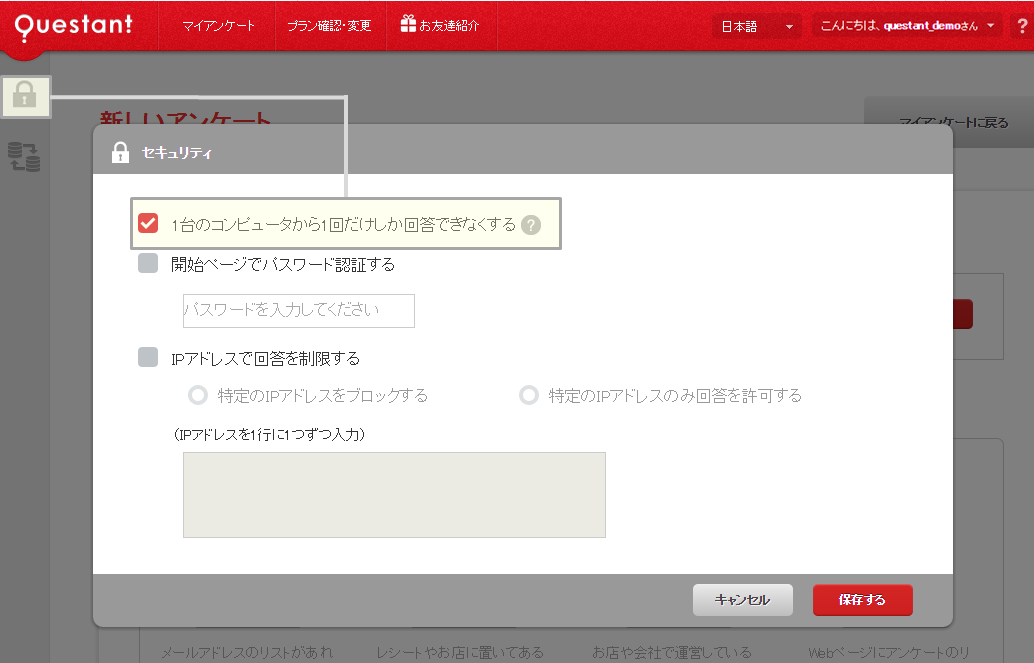Click the ? help icon in top bar
Image resolution: width=1034 pixels, height=663 pixels.
click(x=1020, y=25)
